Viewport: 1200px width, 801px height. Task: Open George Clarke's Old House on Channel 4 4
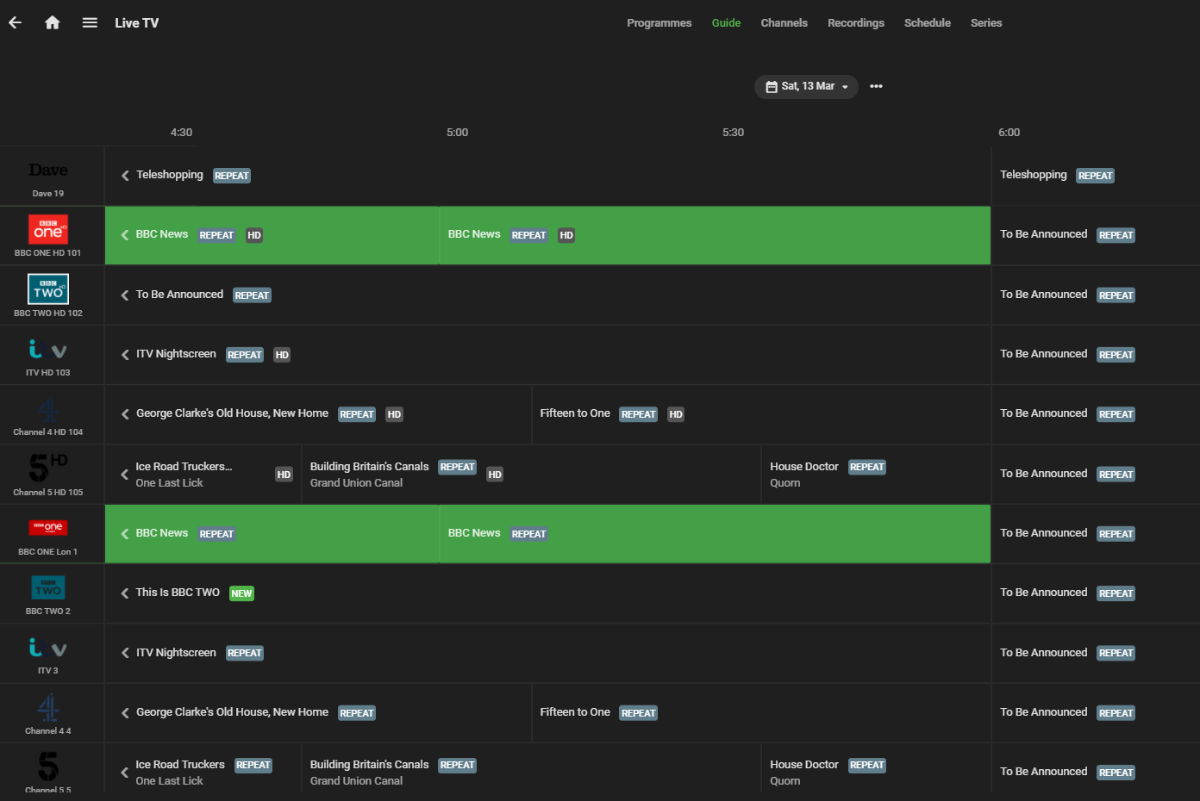[x=318, y=713]
